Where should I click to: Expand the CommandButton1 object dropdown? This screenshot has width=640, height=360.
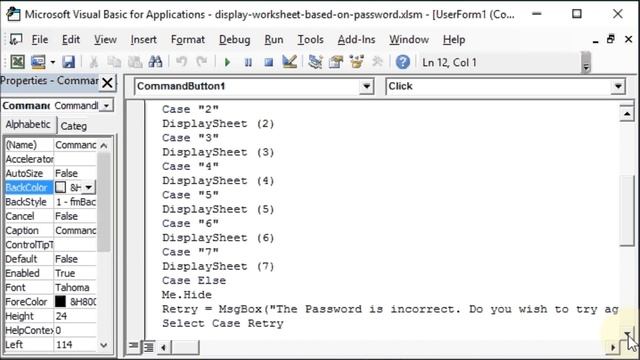click(367, 86)
